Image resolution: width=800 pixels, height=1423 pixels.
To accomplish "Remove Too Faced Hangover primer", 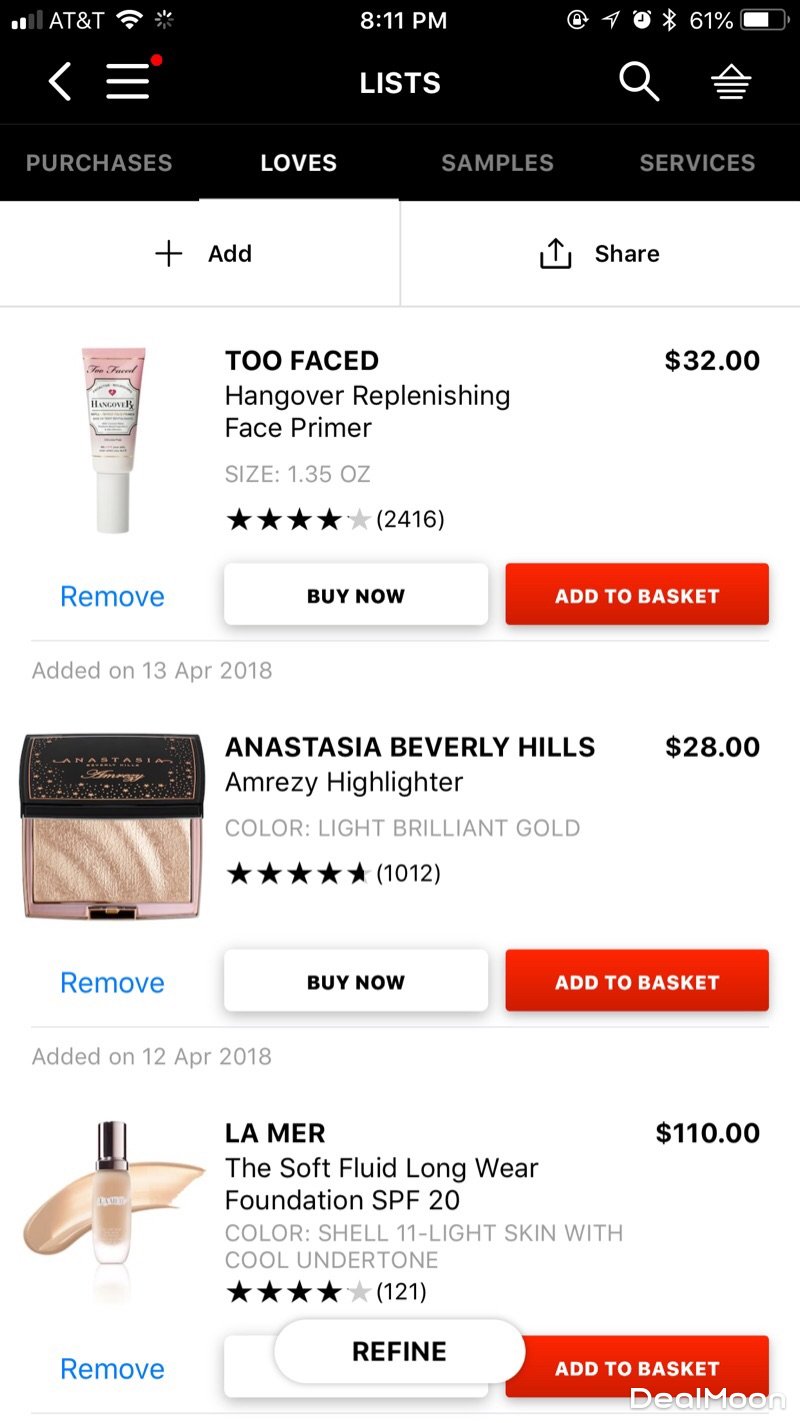I will (112, 596).
